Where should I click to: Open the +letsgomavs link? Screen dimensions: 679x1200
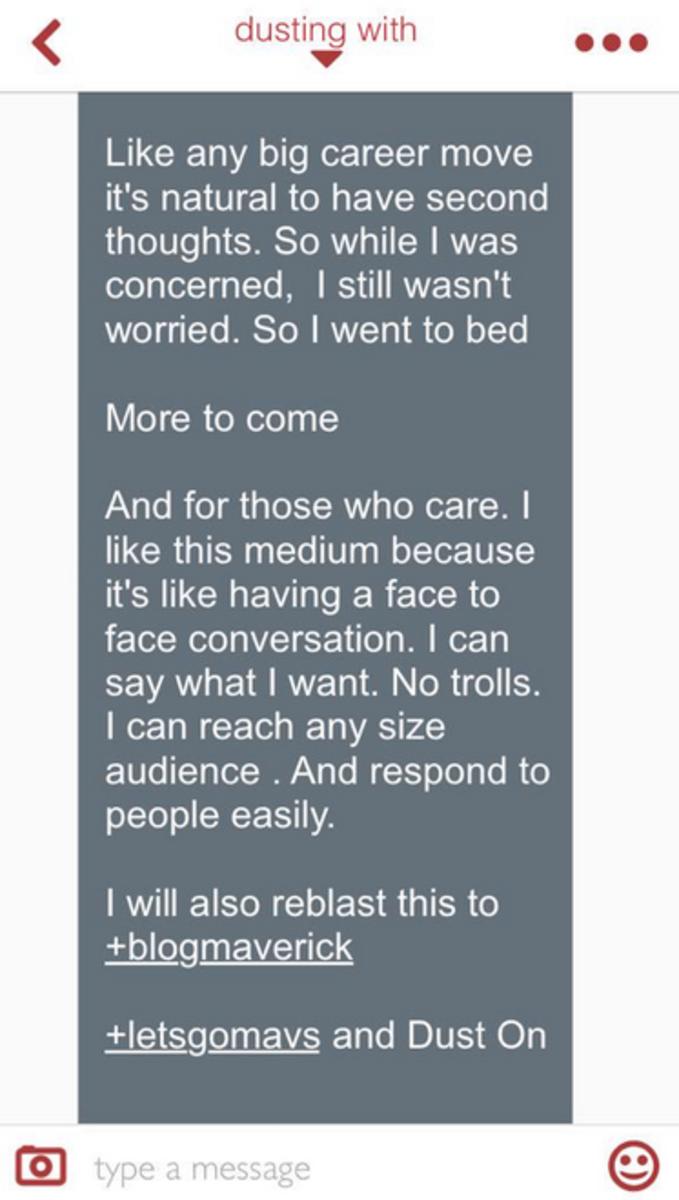click(x=212, y=1035)
